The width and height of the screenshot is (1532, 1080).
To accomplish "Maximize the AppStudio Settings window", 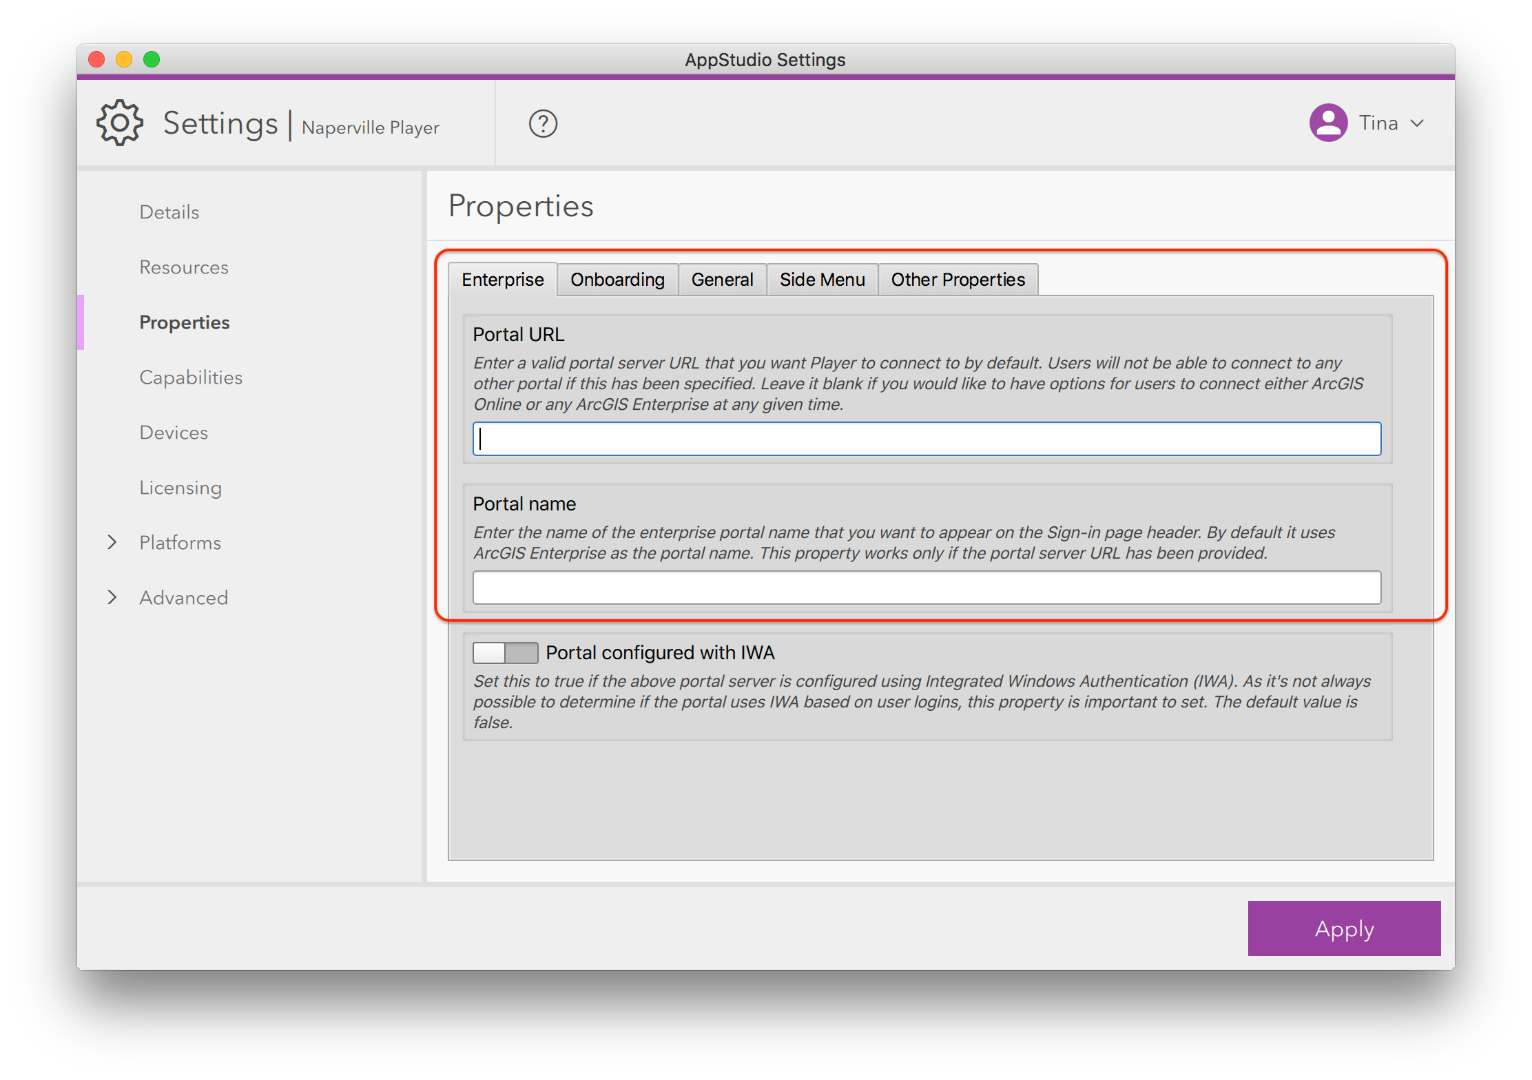I will (x=152, y=59).
